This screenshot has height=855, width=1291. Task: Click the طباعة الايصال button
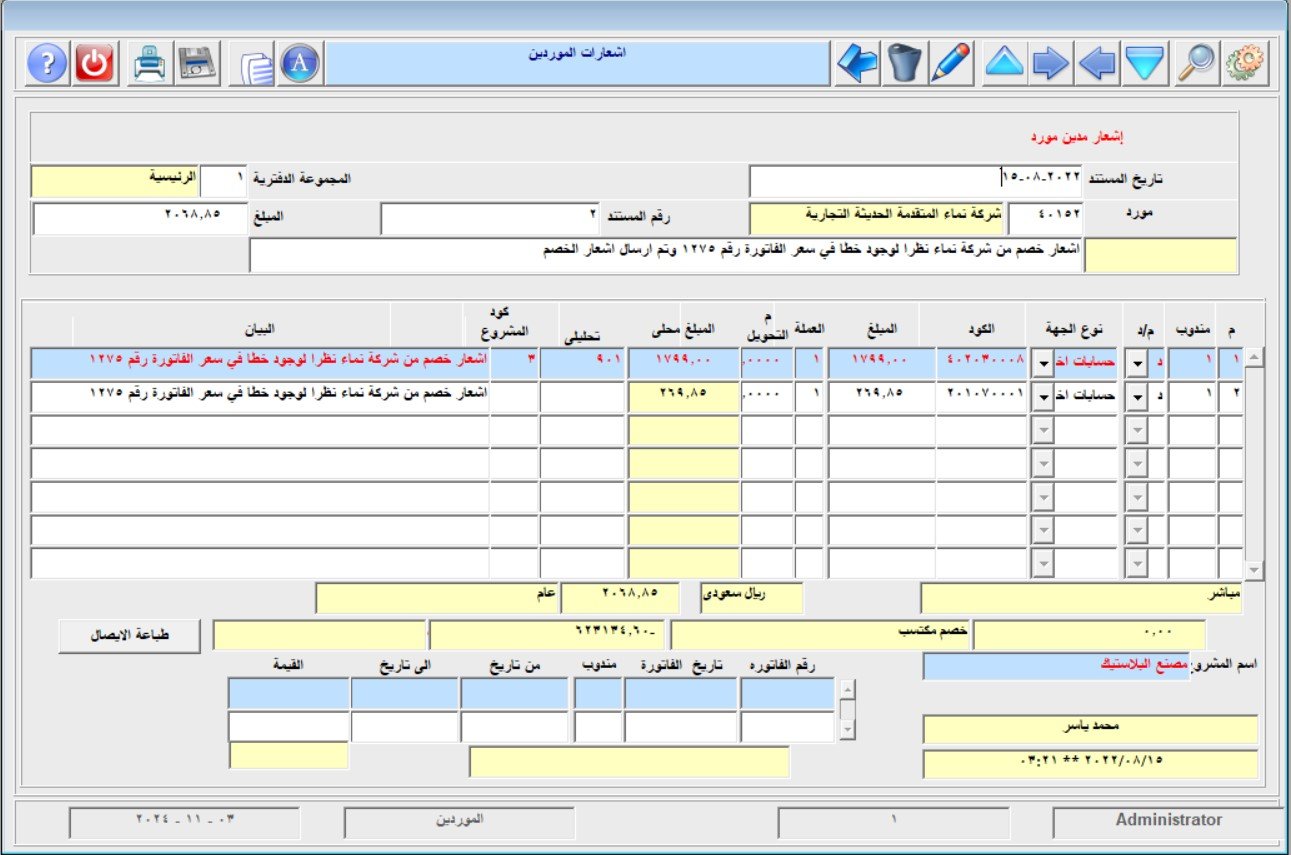click(x=129, y=636)
